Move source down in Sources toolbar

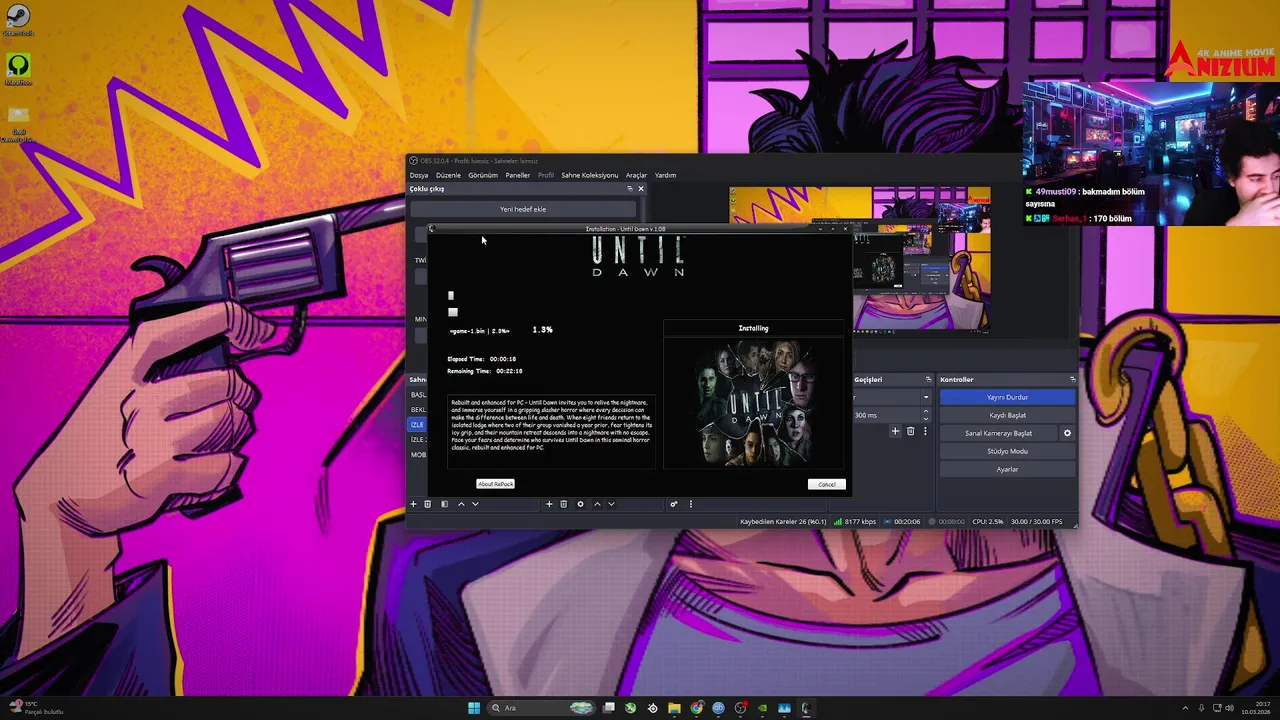click(611, 504)
